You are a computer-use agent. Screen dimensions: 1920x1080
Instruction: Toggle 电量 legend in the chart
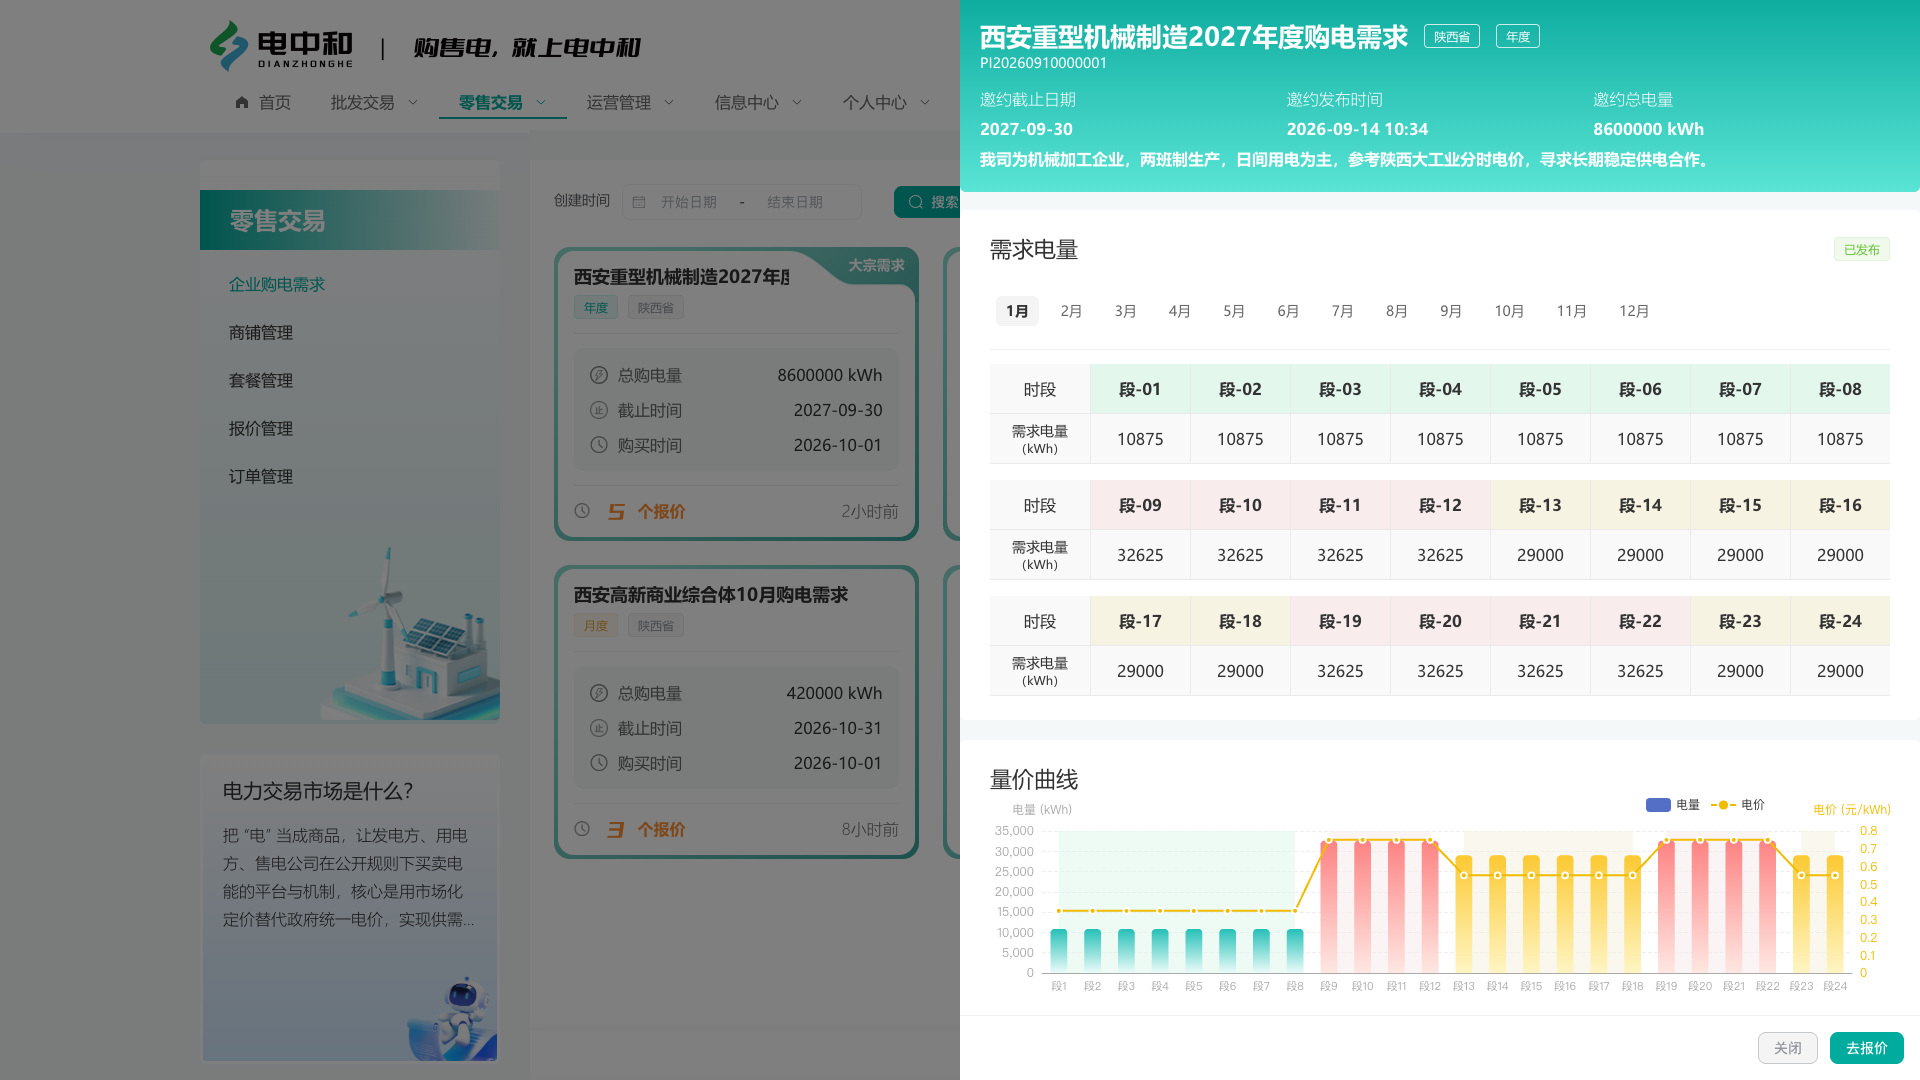point(1673,805)
